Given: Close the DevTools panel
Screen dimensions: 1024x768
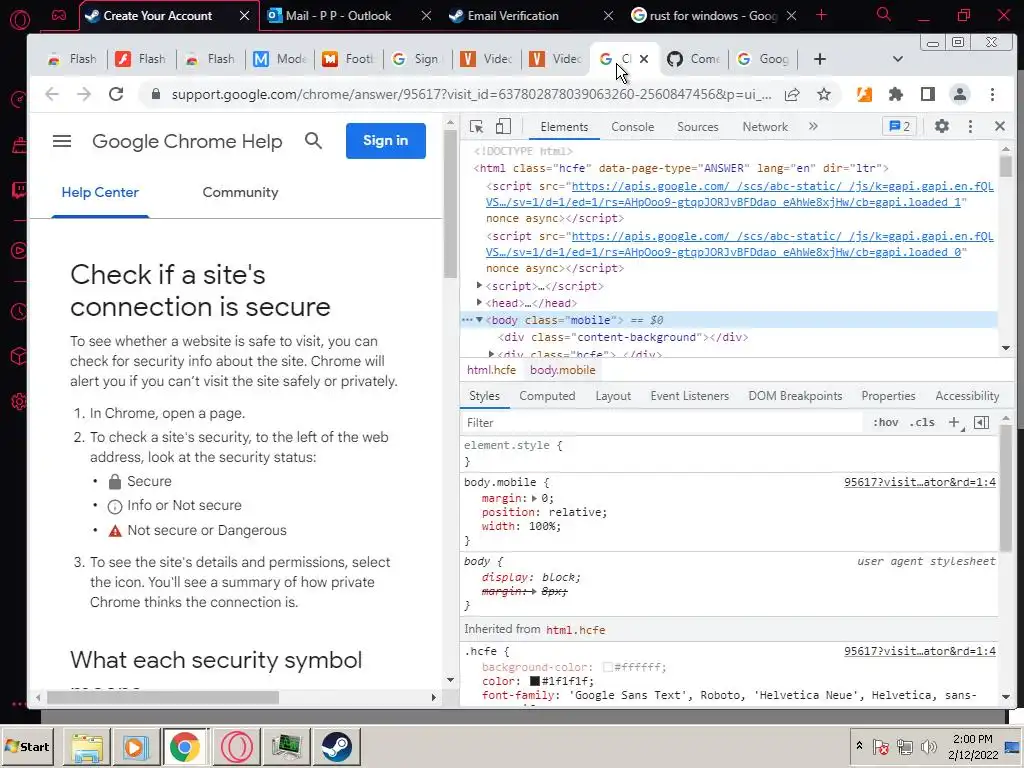Looking at the screenshot, I should click(1000, 126).
